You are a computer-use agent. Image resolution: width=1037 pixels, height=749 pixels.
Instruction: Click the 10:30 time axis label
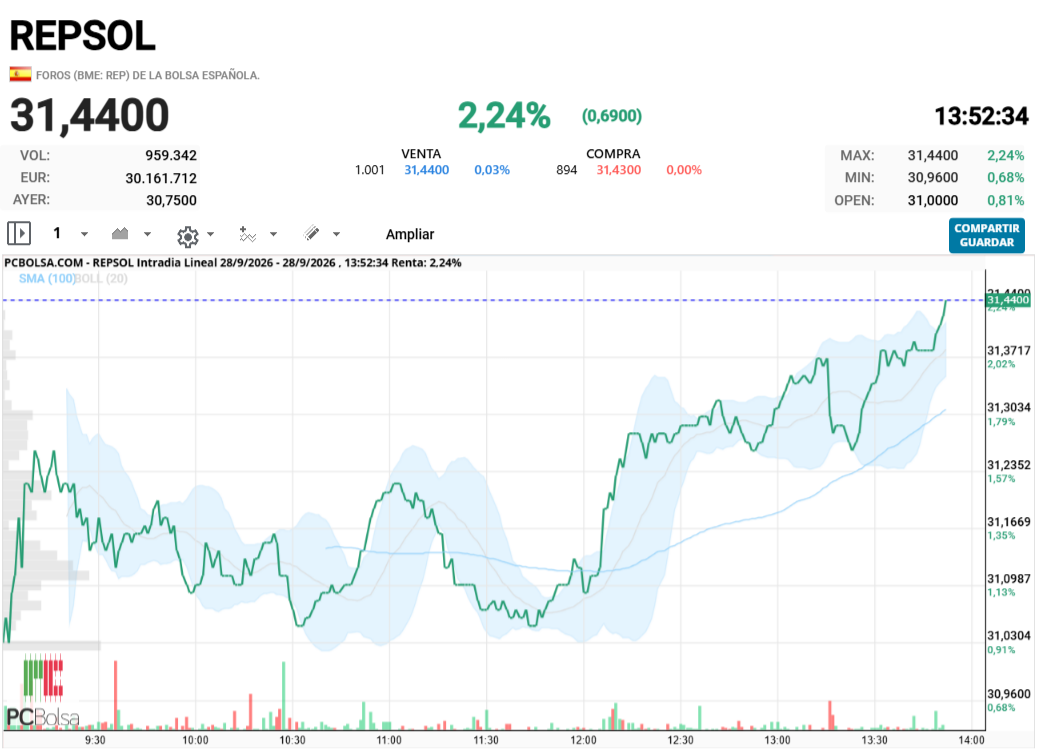[x=292, y=740]
